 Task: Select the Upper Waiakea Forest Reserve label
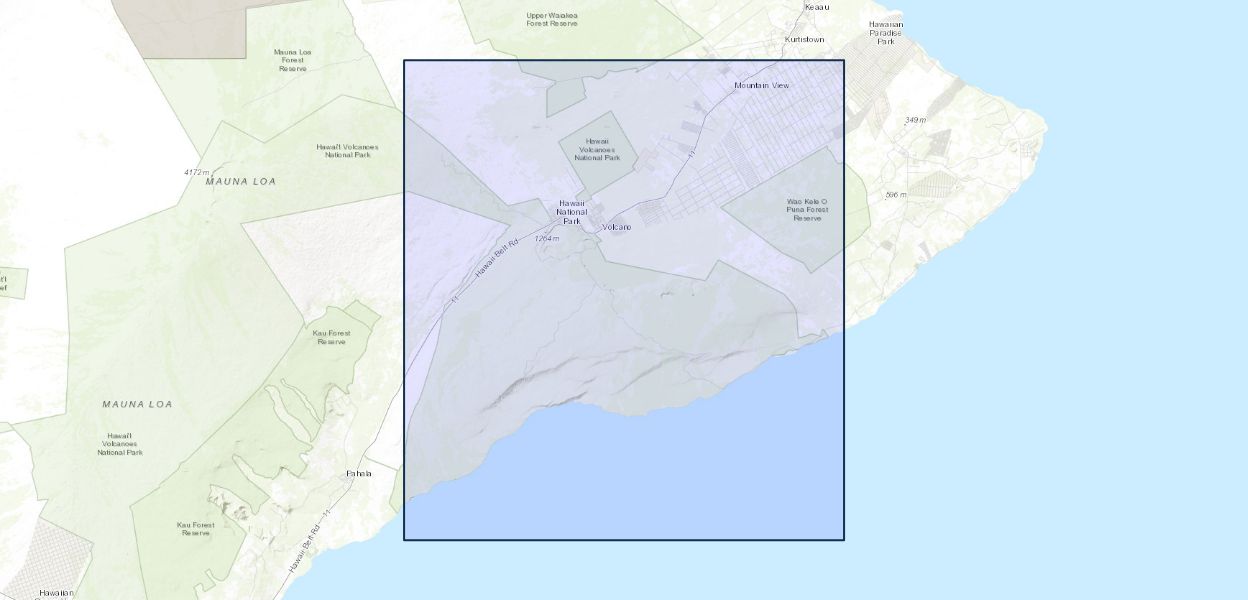[x=552, y=19]
